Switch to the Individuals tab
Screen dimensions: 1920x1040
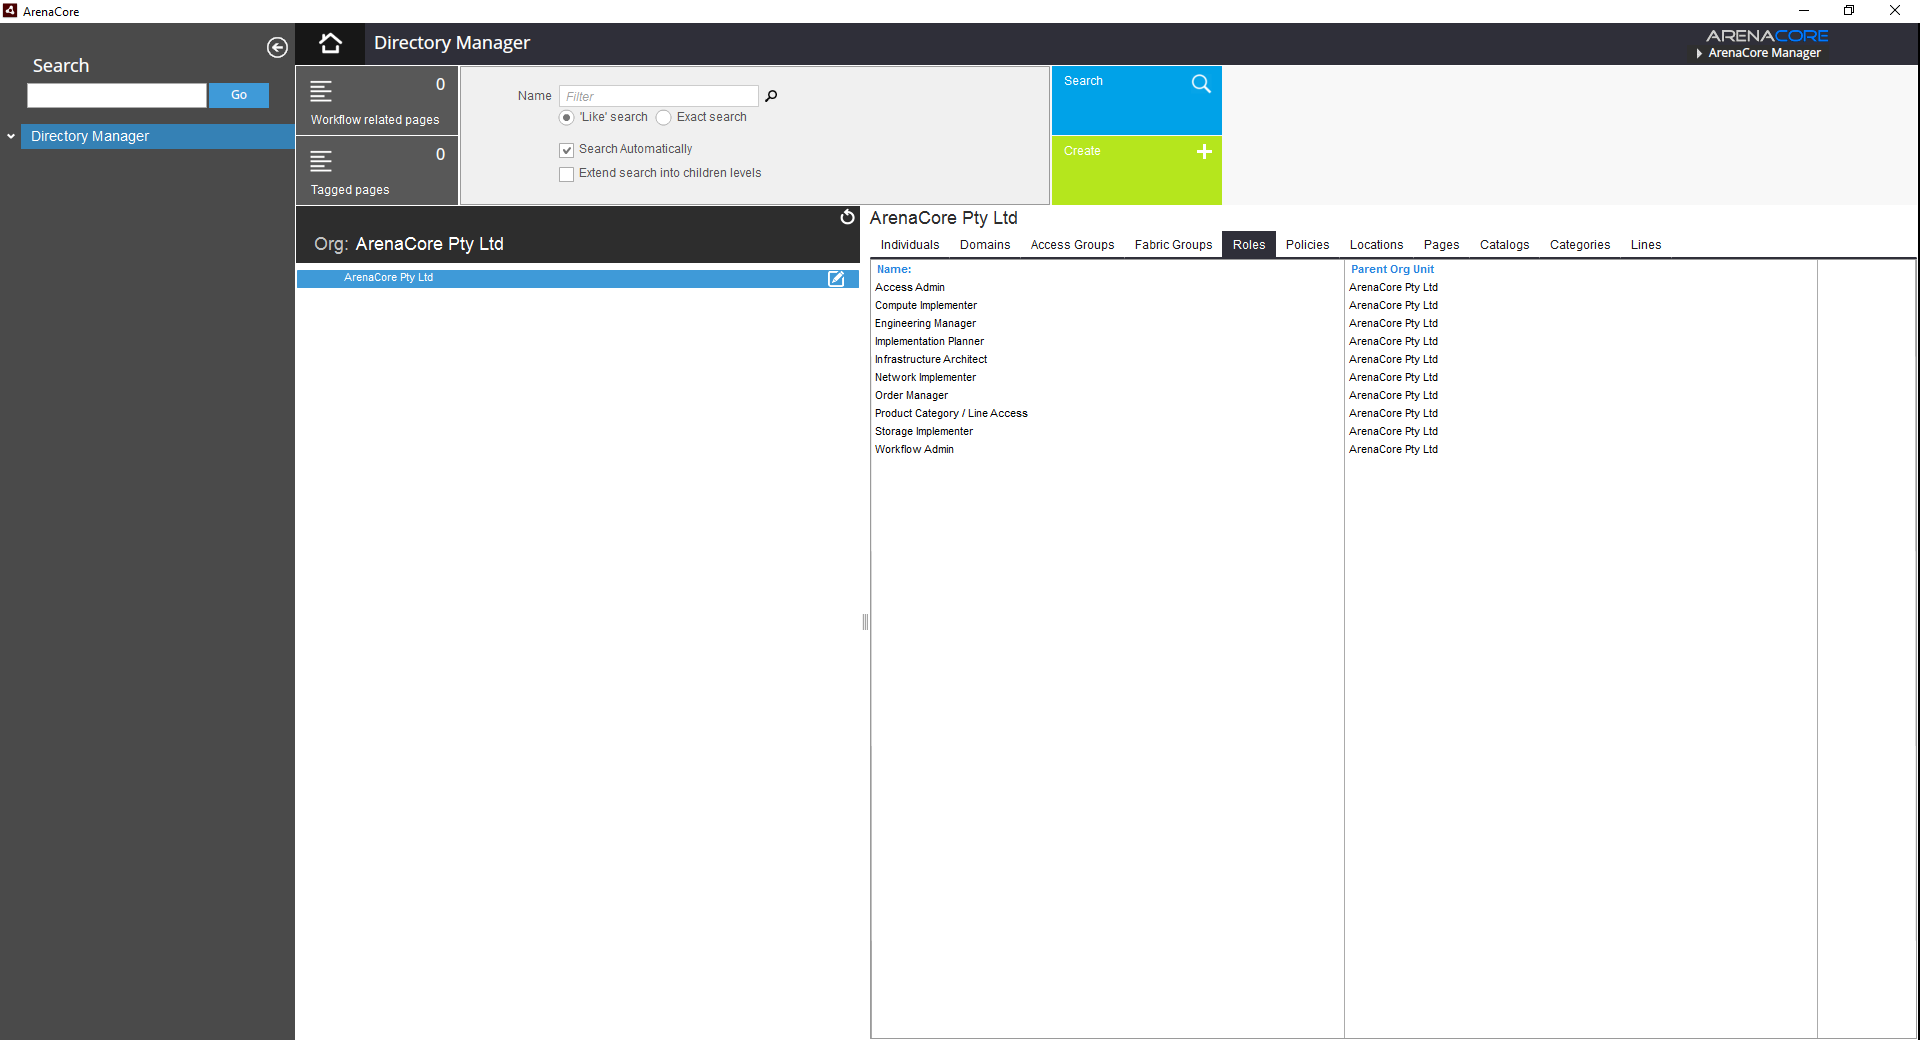pyautogui.click(x=910, y=245)
